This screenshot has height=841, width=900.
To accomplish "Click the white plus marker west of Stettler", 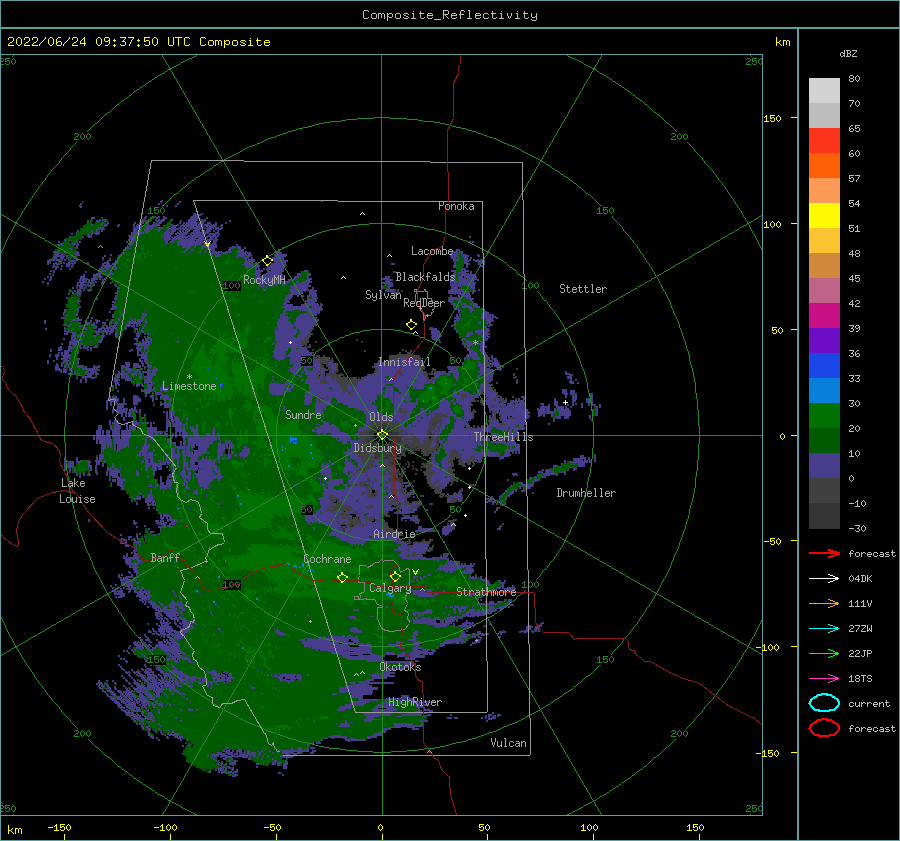I will pos(565,402).
